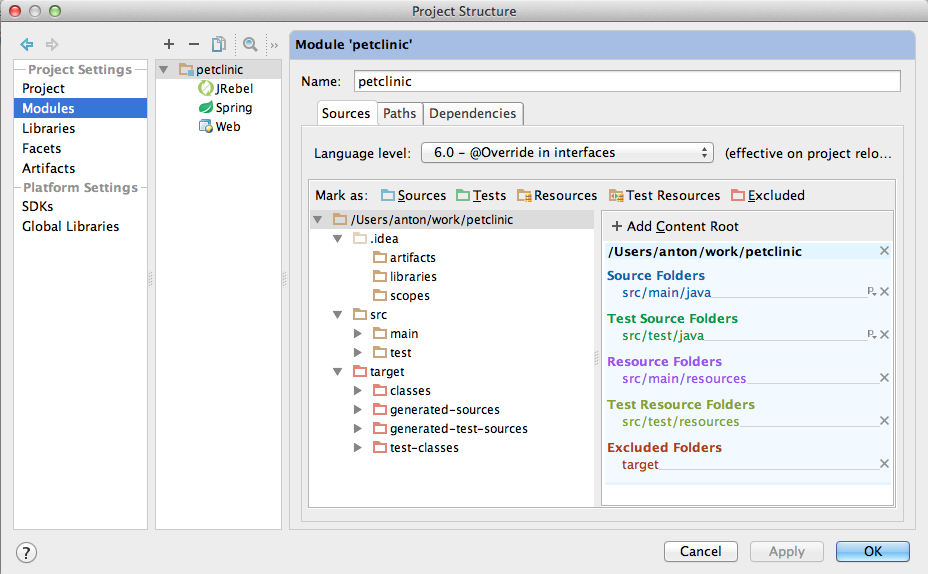Screen dimensions: 928x574
Task: Click the Apply button
Action: [x=787, y=552]
